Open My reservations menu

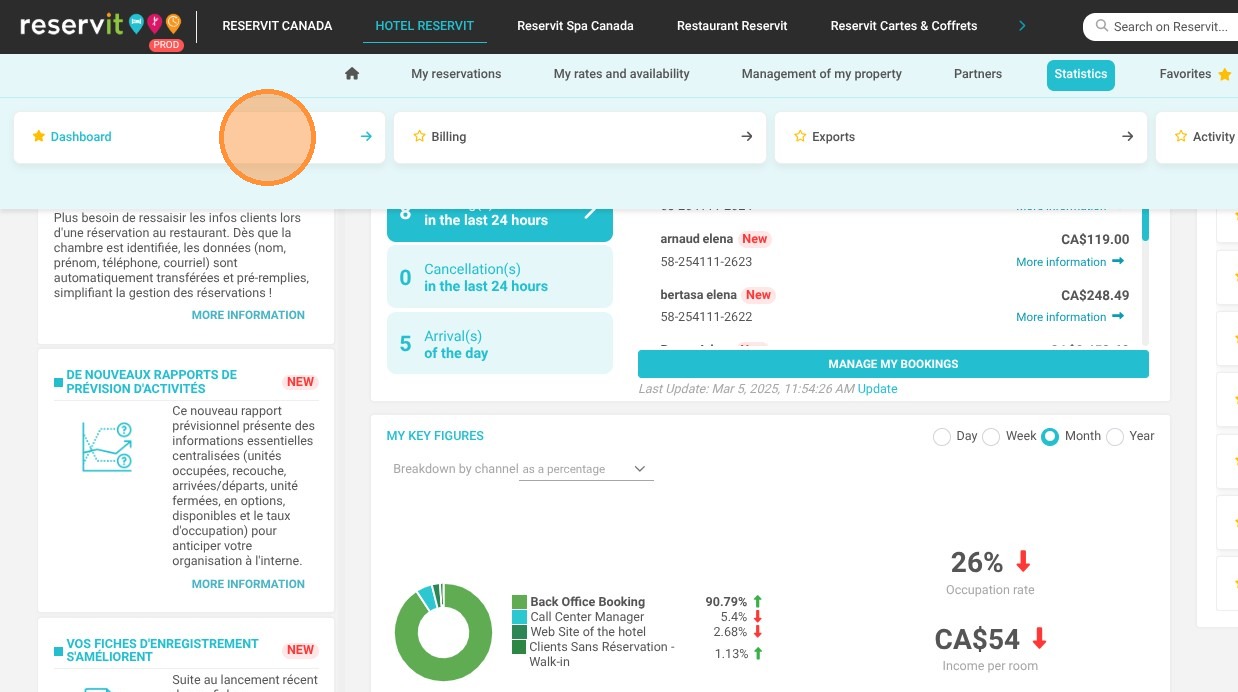(x=456, y=74)
